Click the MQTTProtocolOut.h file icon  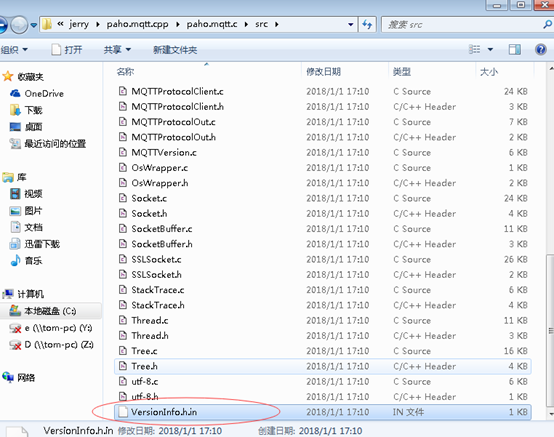click(x=123, y=137)
